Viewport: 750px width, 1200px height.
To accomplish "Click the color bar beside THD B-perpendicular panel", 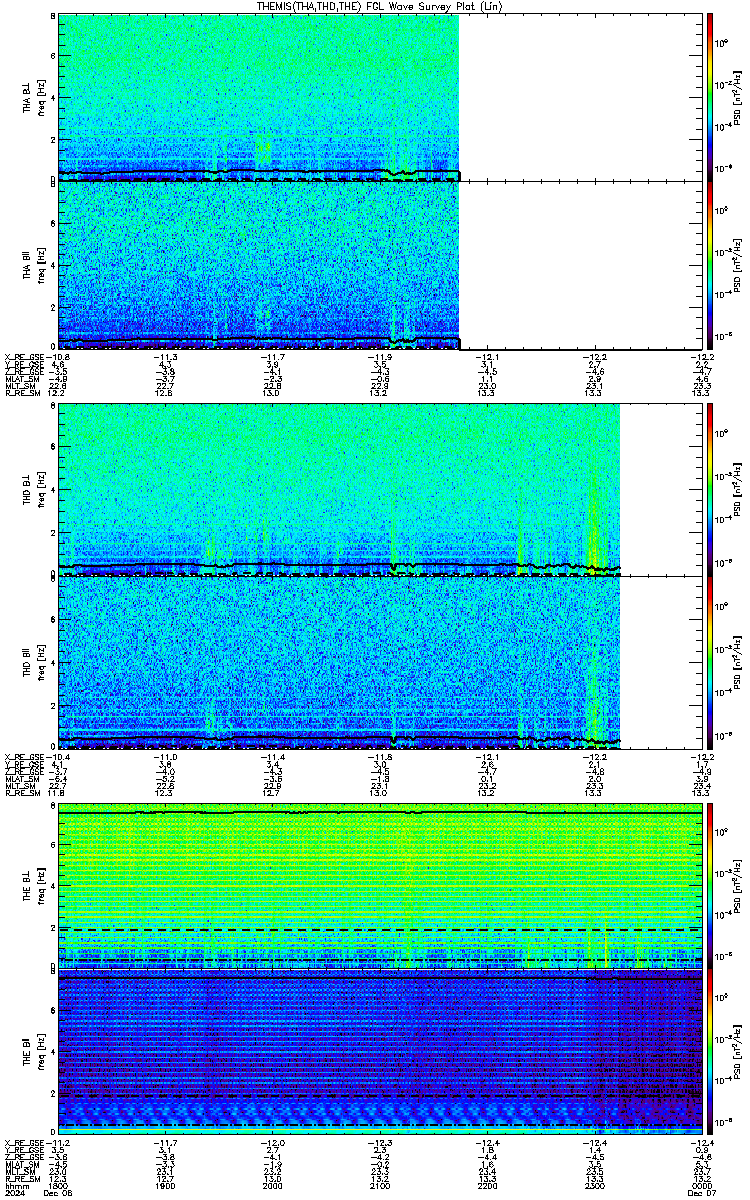I will click(x=711, y=489).
